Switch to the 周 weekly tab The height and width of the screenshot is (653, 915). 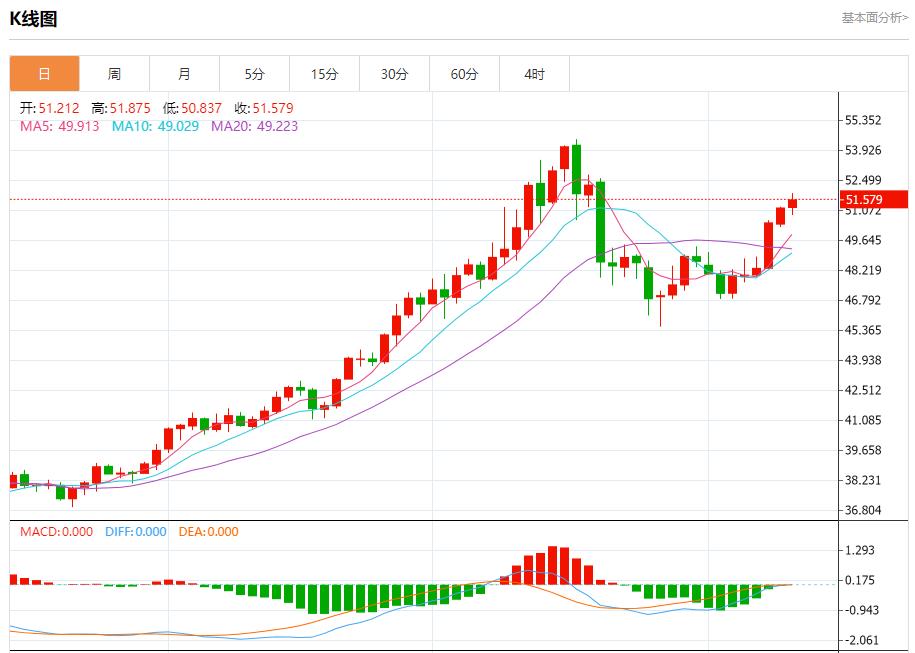pyautogui.click(x=114, y=74)
